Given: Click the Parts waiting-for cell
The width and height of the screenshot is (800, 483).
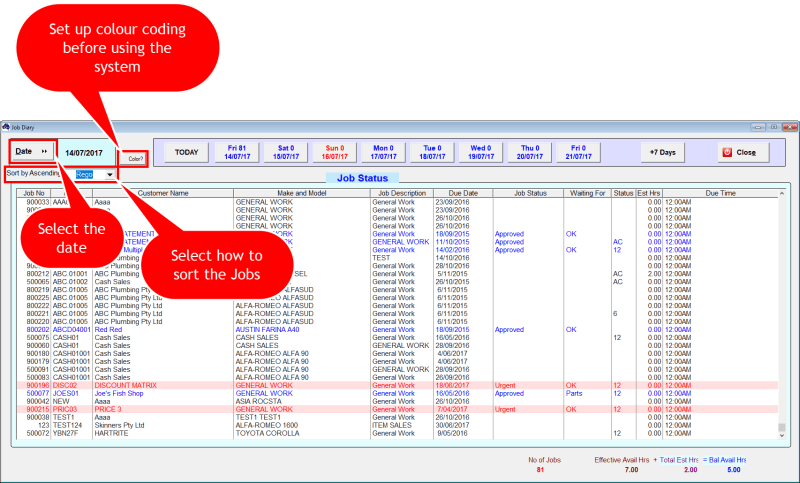Looking at the screenshot, I should 574,393.
